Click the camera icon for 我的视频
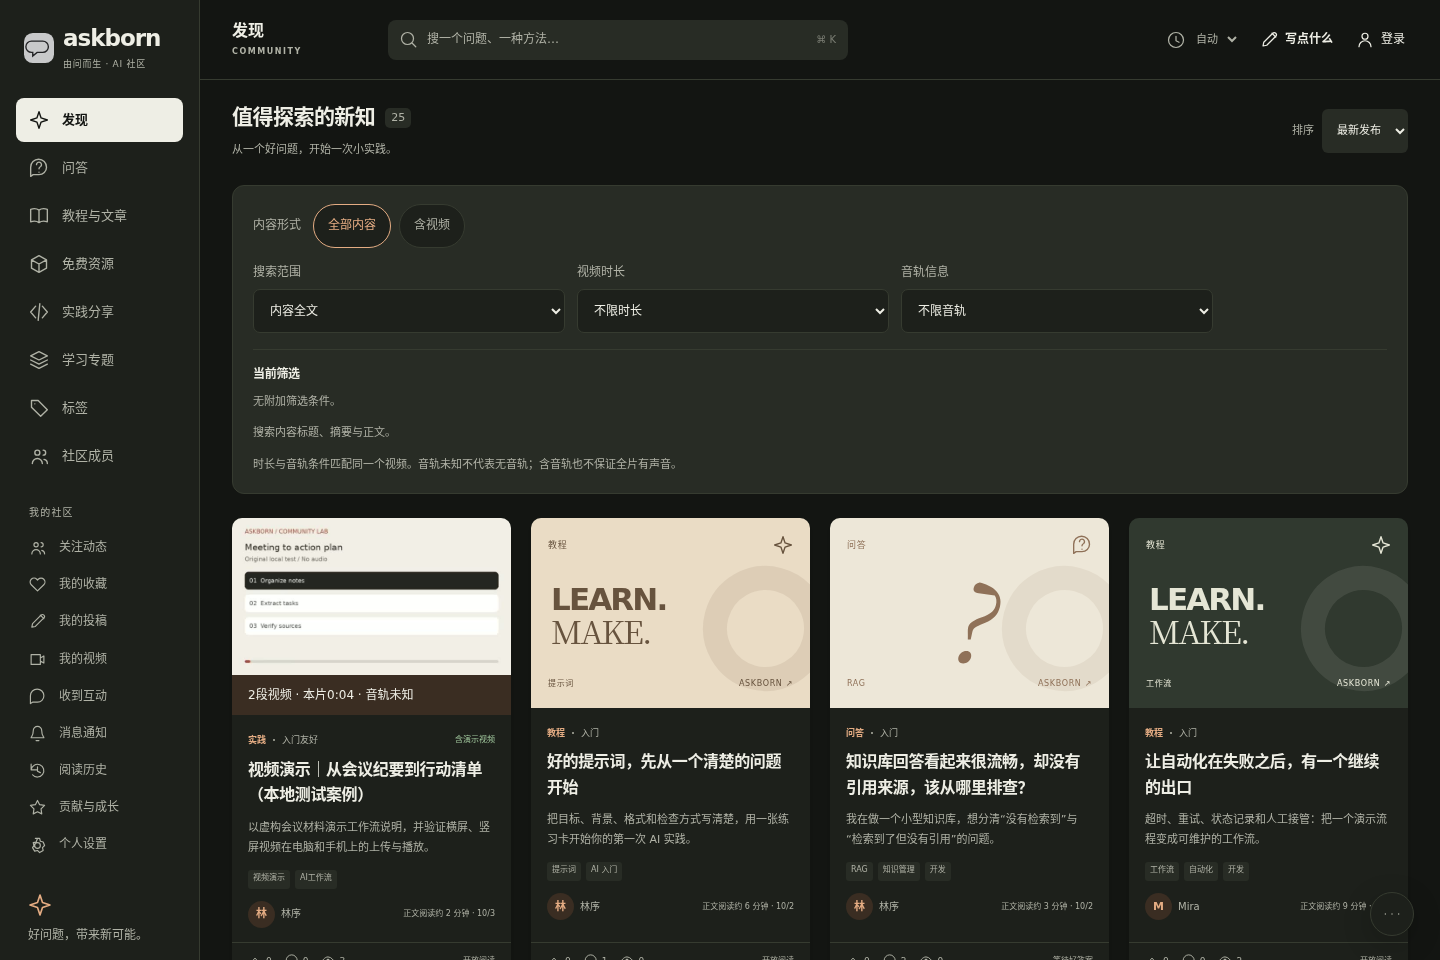The height and width of the screenshot is (960, 1440). [x=38, y=659]
